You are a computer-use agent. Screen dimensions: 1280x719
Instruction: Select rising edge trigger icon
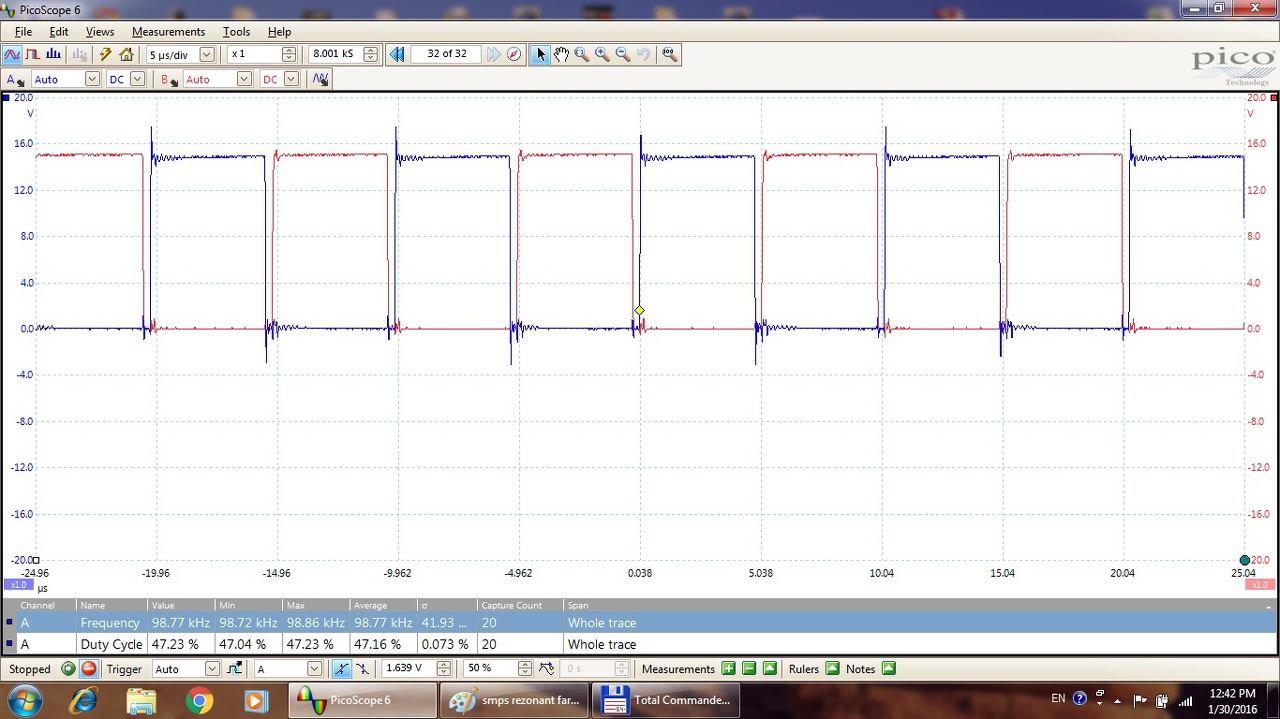click(x=342, y=669)
